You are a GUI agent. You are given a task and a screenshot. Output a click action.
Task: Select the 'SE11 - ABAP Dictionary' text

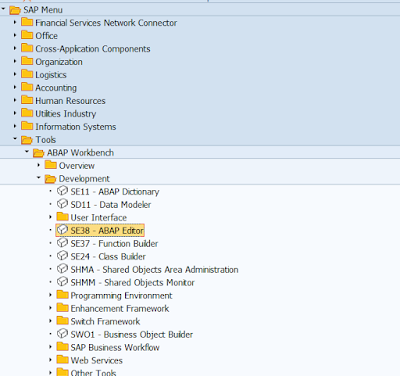point(115,192)
